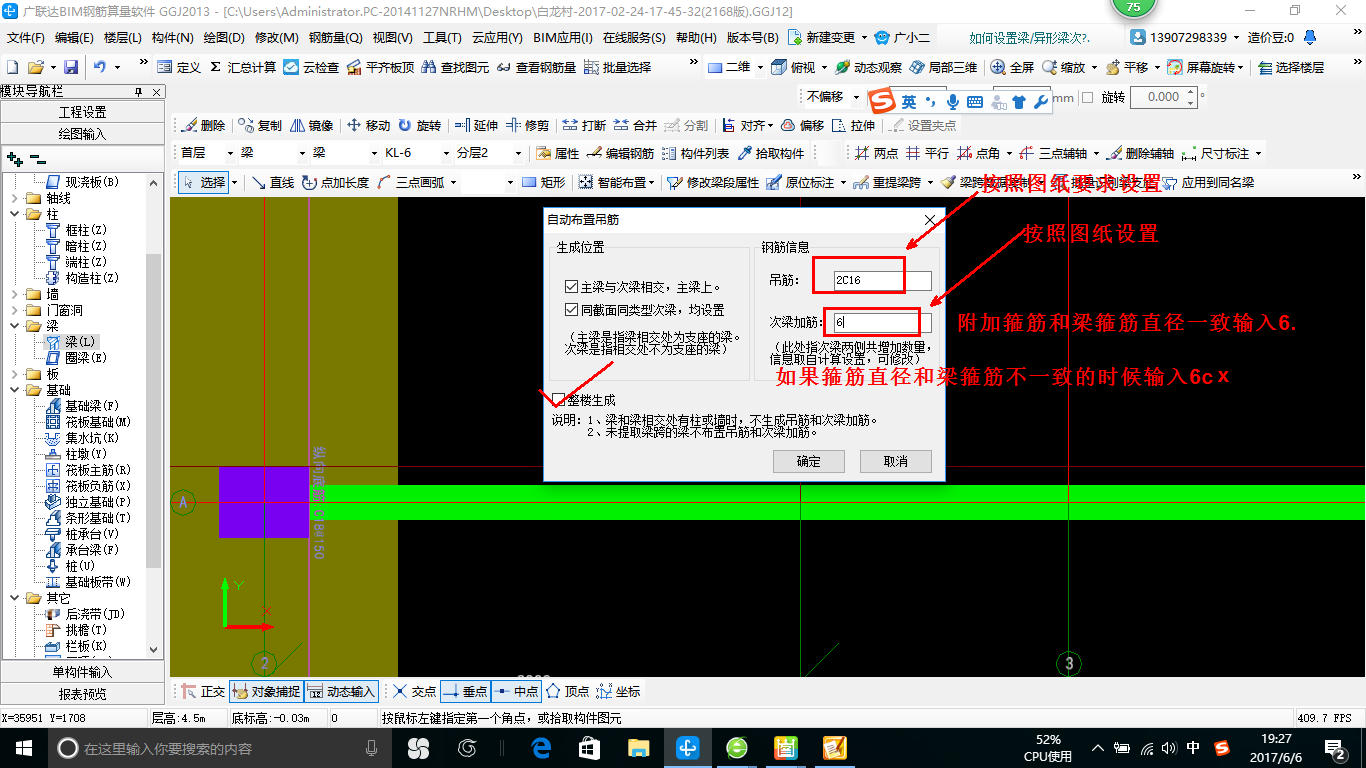
Task: Click the 移动 move tool
Action: pos(368,125)
